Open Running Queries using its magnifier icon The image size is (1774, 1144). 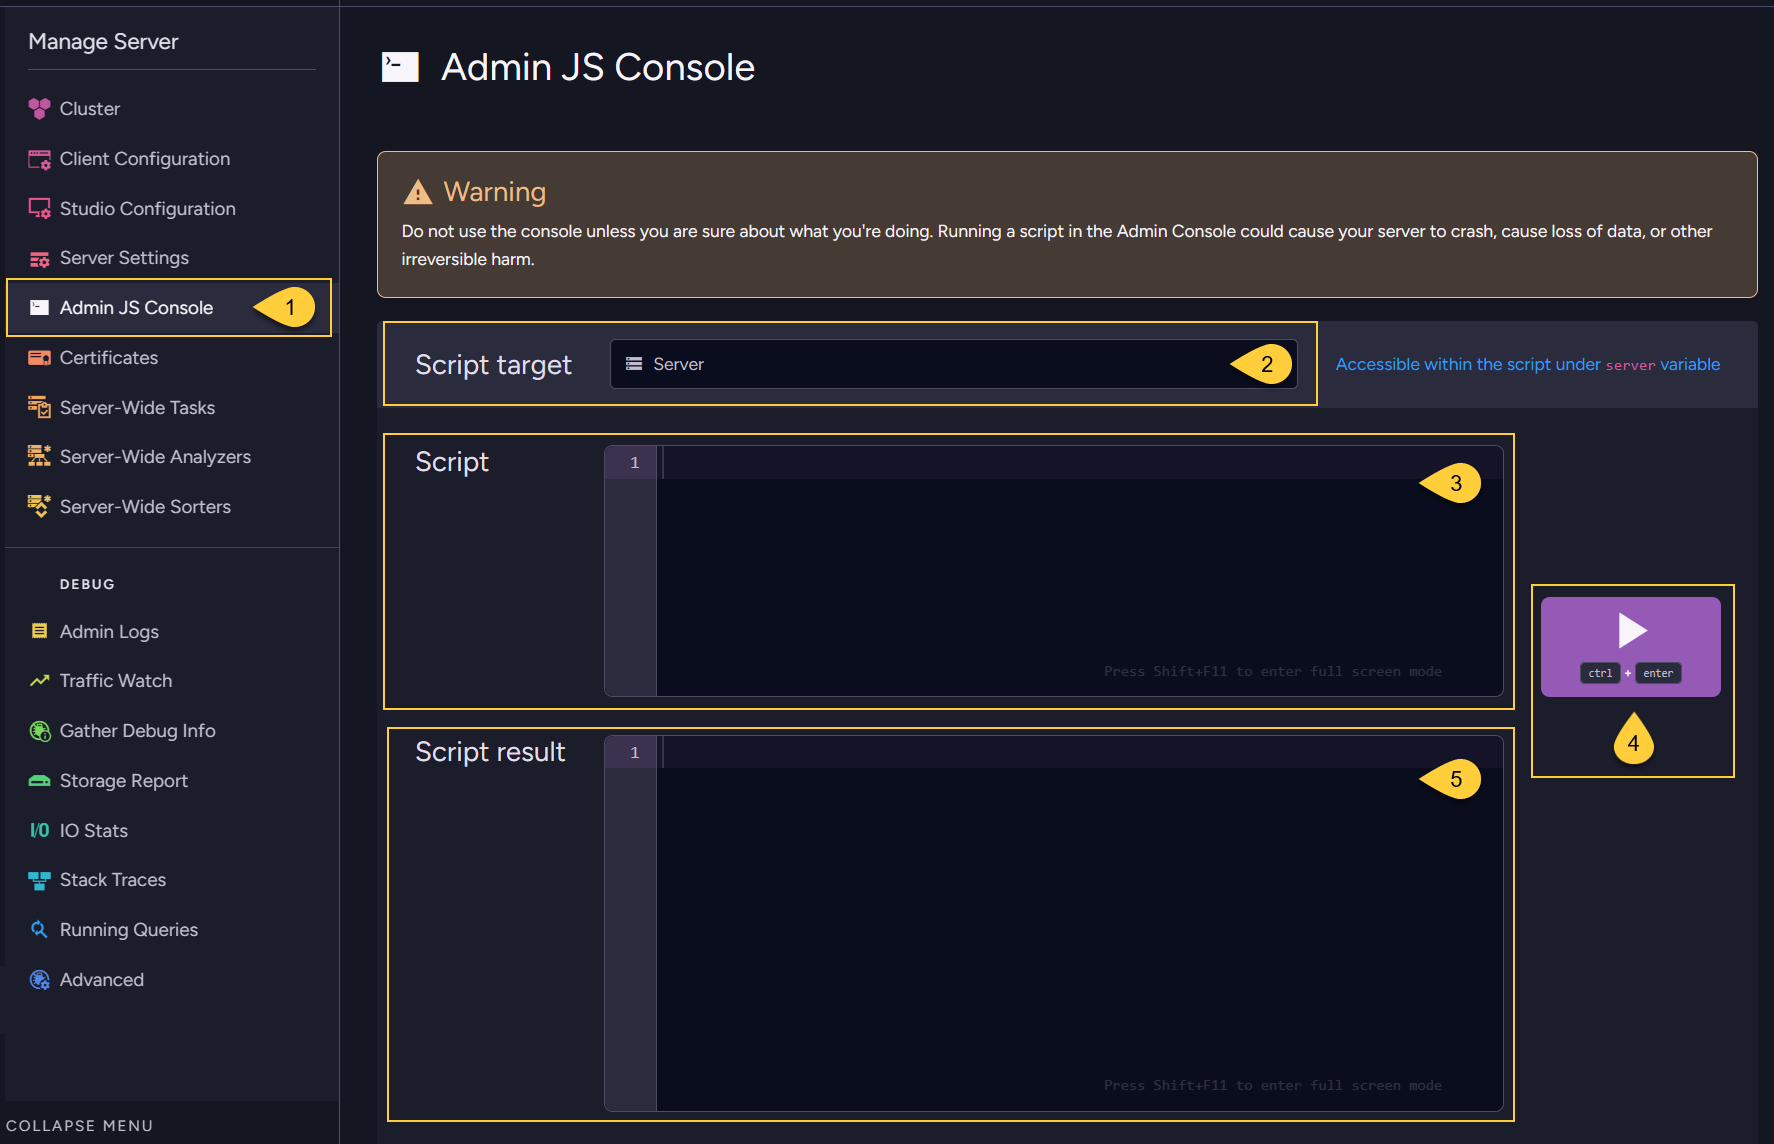click(x=39, y=929)
